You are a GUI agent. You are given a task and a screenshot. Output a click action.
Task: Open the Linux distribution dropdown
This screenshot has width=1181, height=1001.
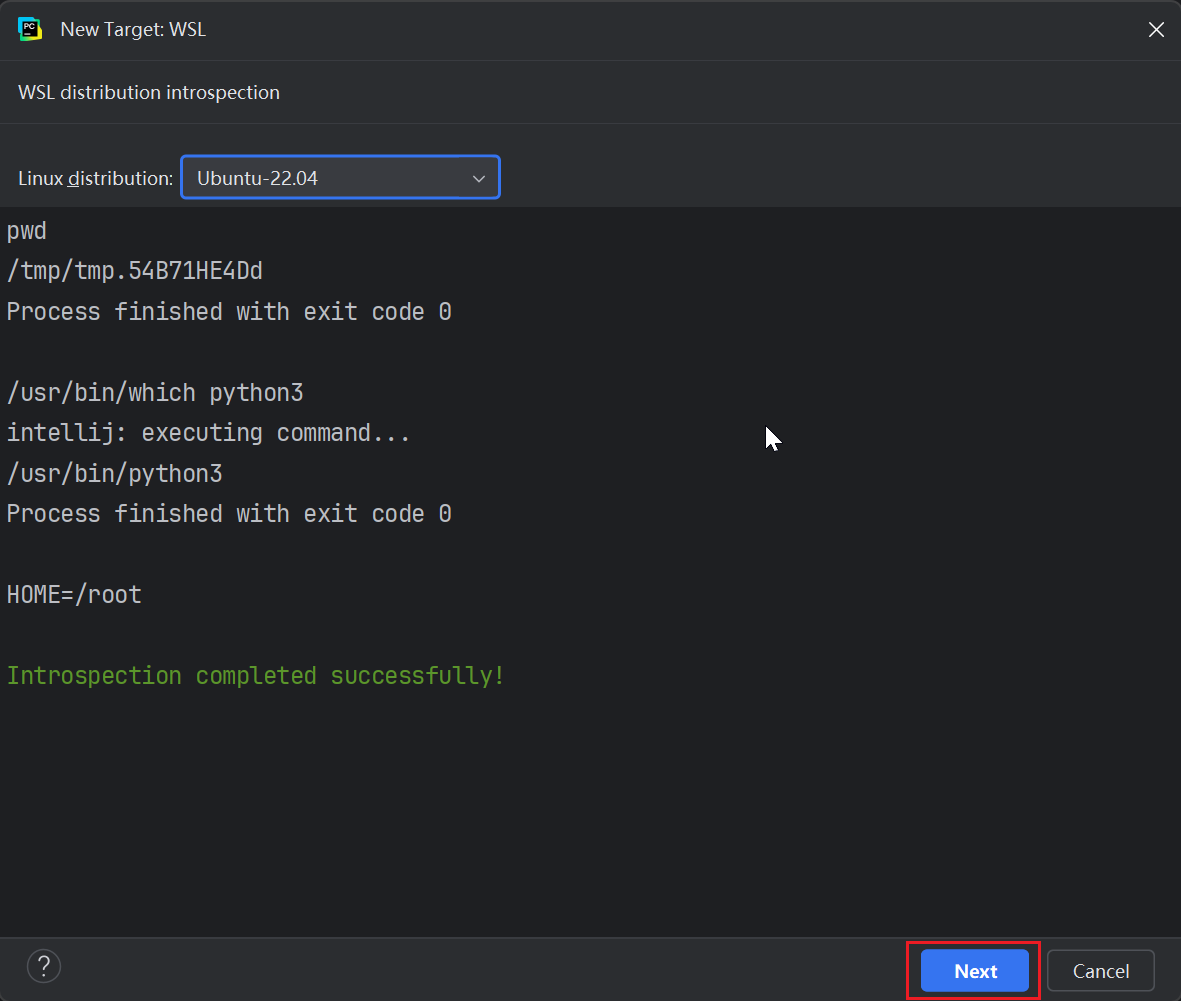pyautogui.click(x=340, y=178)
